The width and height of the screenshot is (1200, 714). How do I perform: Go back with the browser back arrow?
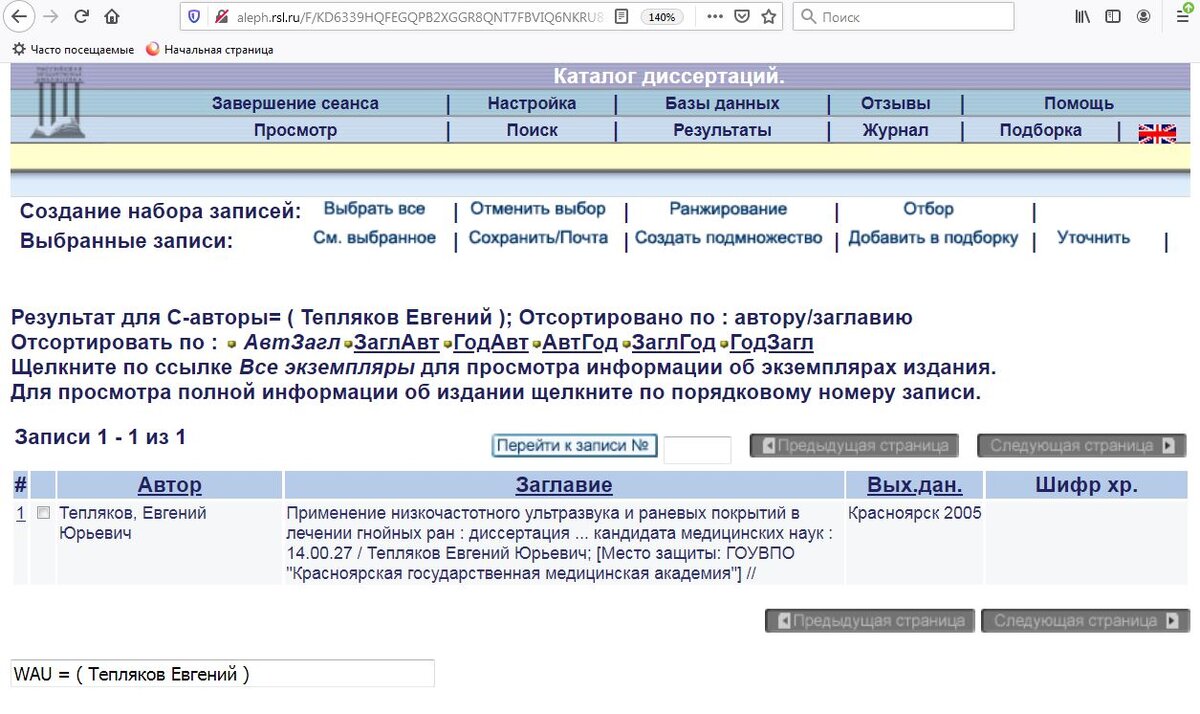click(x=19, y=16)
